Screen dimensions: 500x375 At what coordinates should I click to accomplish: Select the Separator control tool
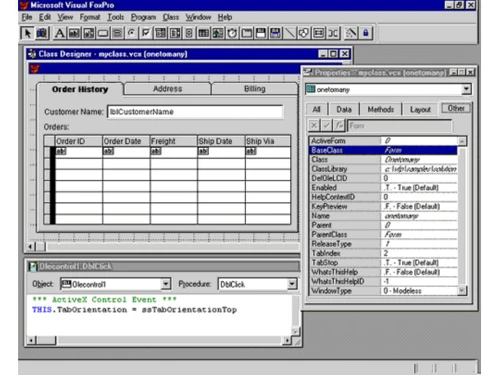pyautogui.click(x=333, y=33)
